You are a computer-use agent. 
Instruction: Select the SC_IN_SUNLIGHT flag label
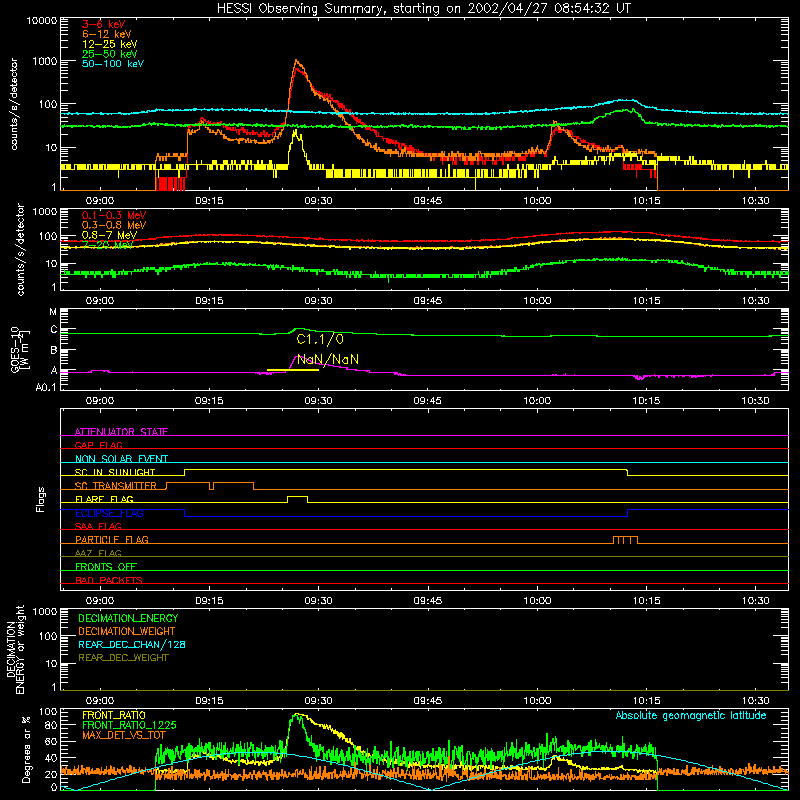pos(115,472)
